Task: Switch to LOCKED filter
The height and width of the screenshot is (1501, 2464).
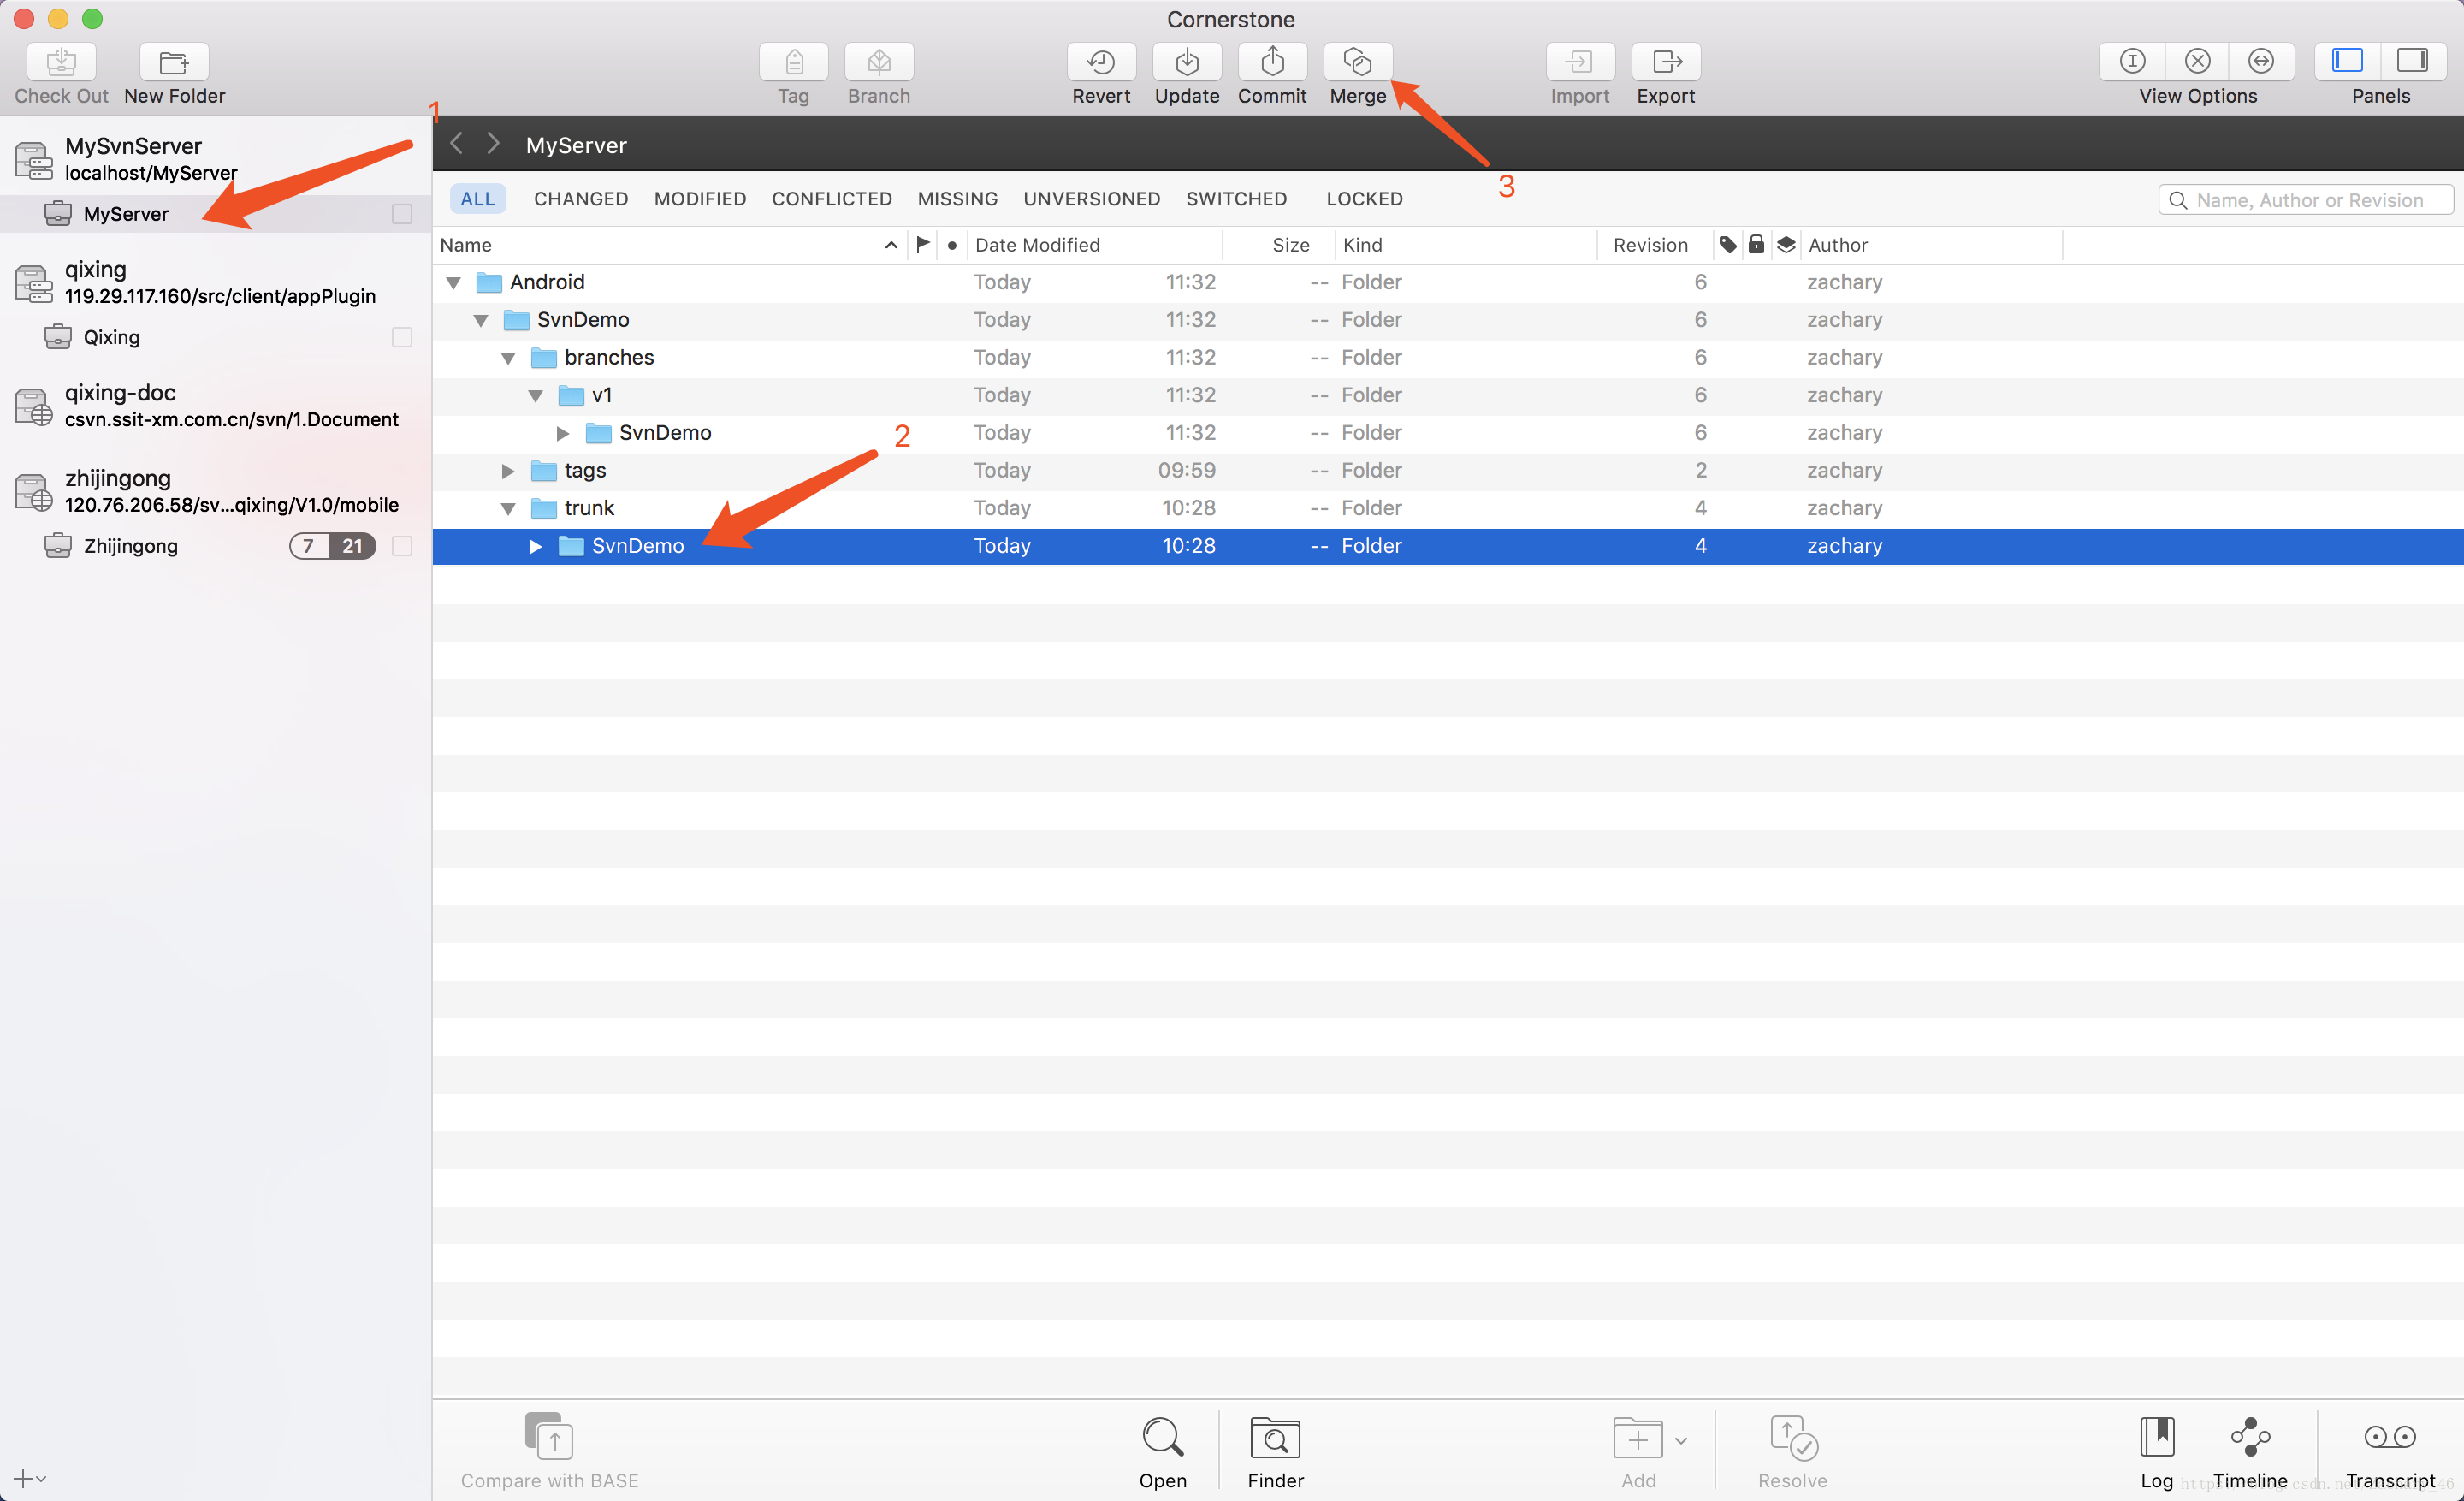Action: (x=1364, y=199)
